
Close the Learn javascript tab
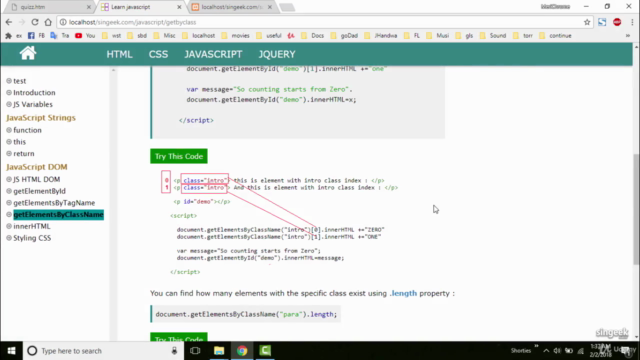point(179,7)
